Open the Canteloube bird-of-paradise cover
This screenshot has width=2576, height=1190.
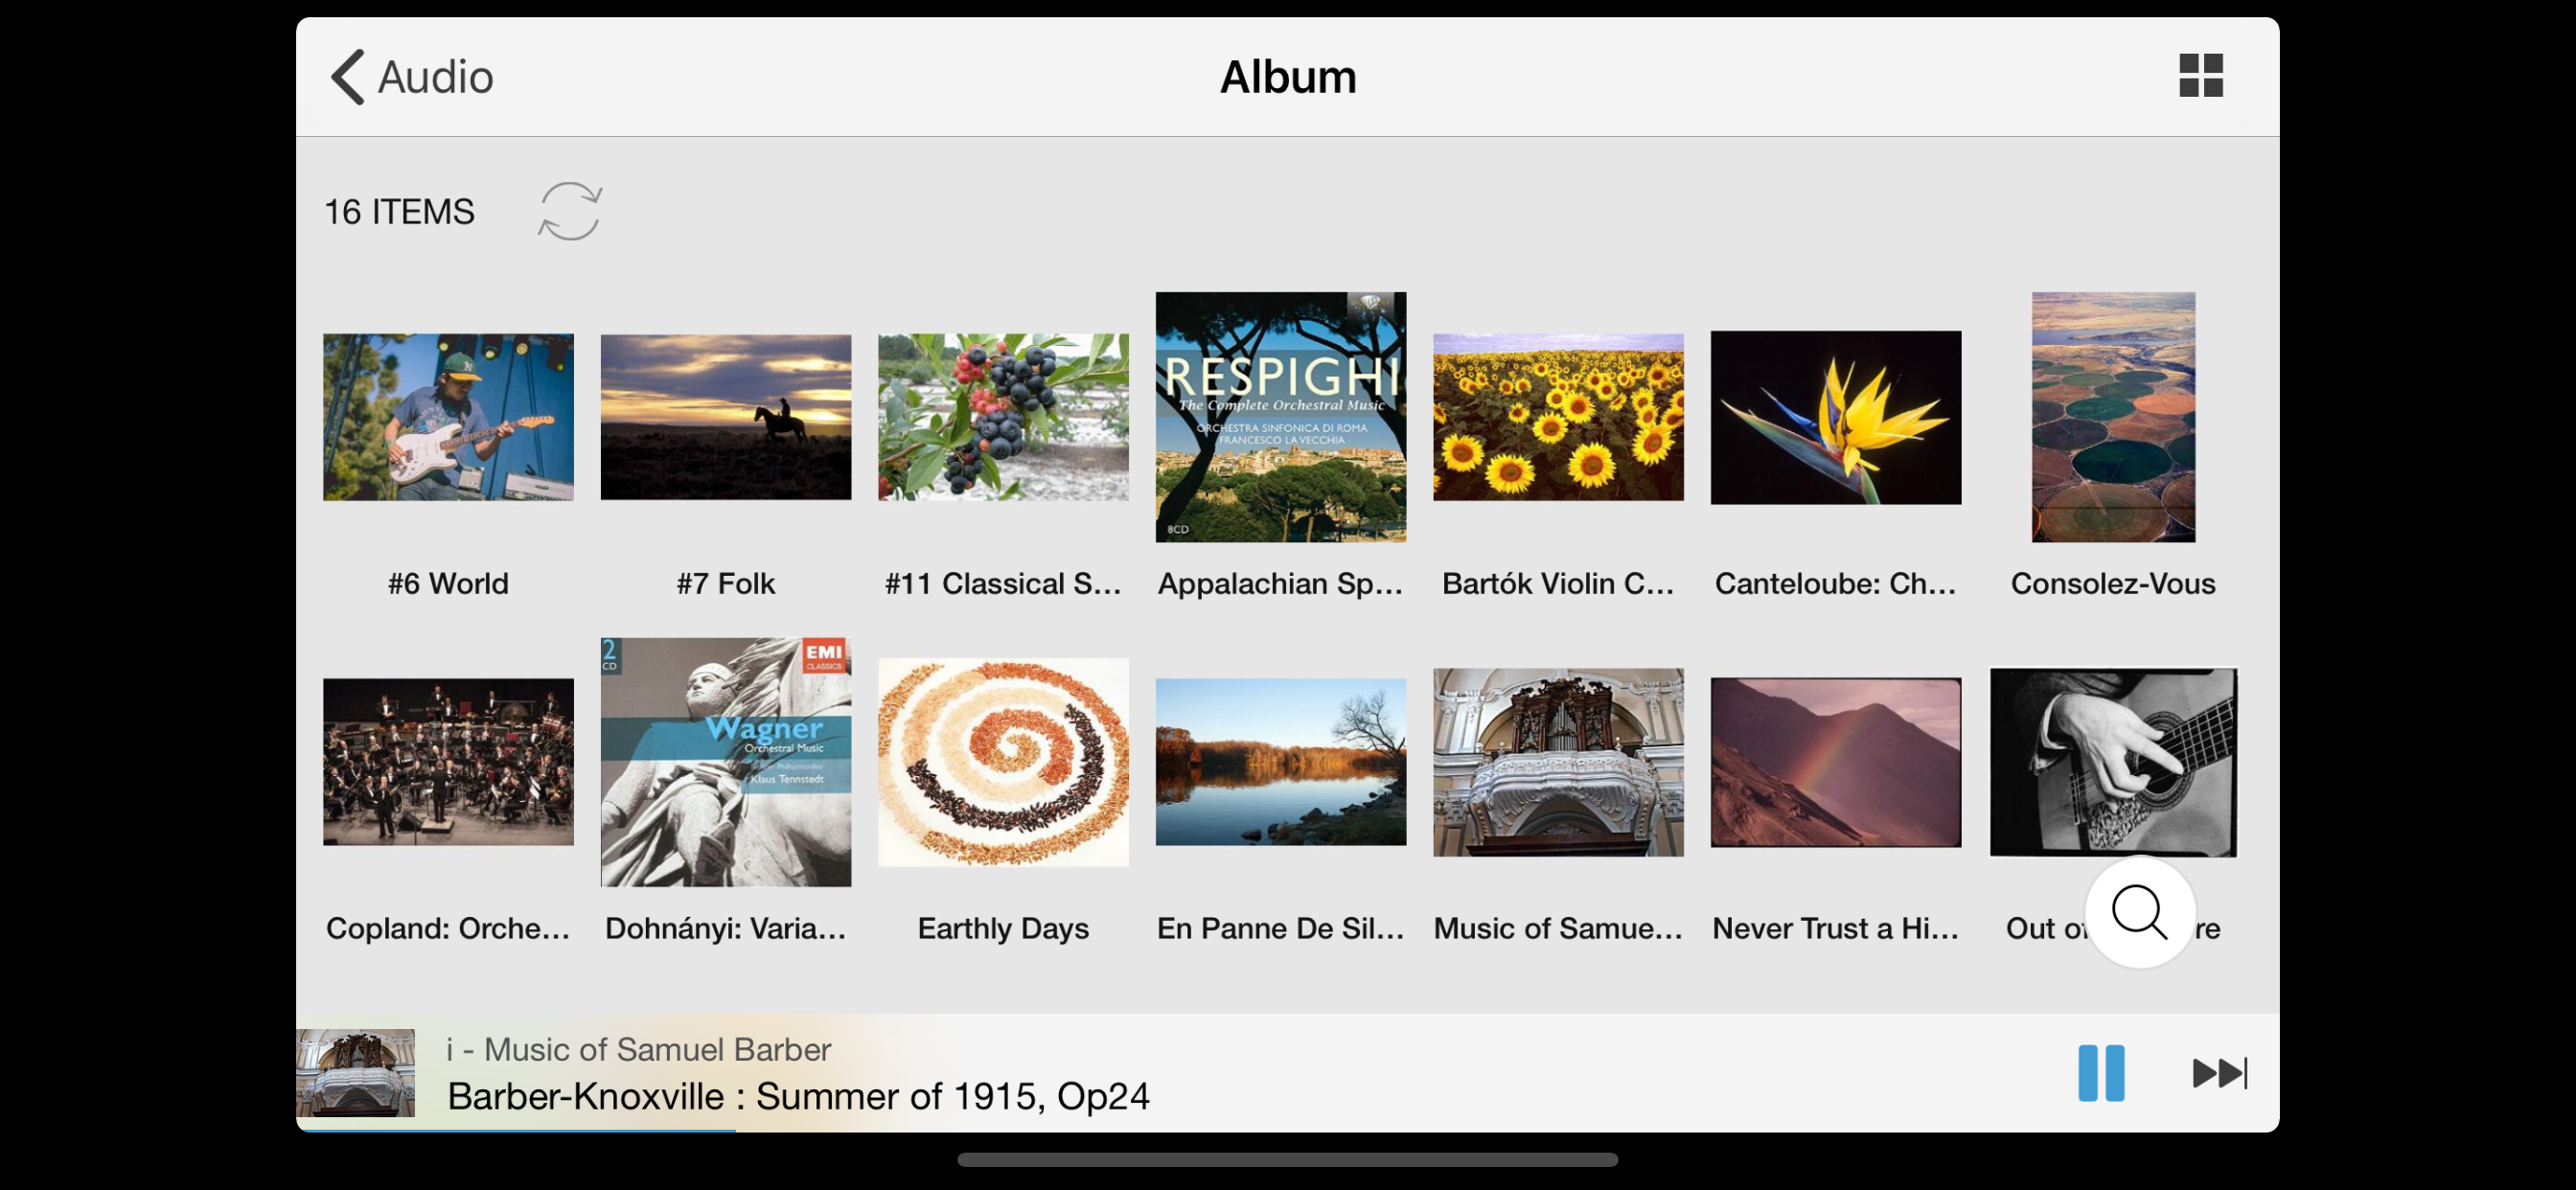click(x=1836, y=418)
